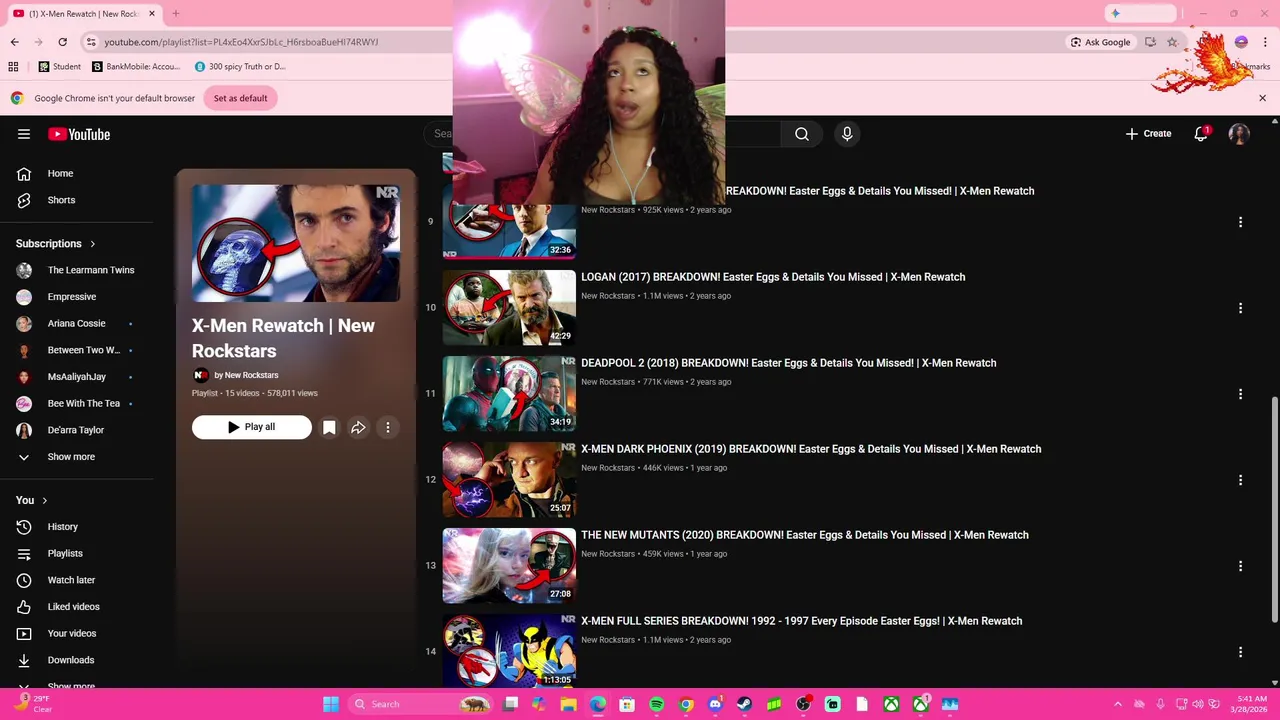Open the account avatar menu

point(1239,134)
